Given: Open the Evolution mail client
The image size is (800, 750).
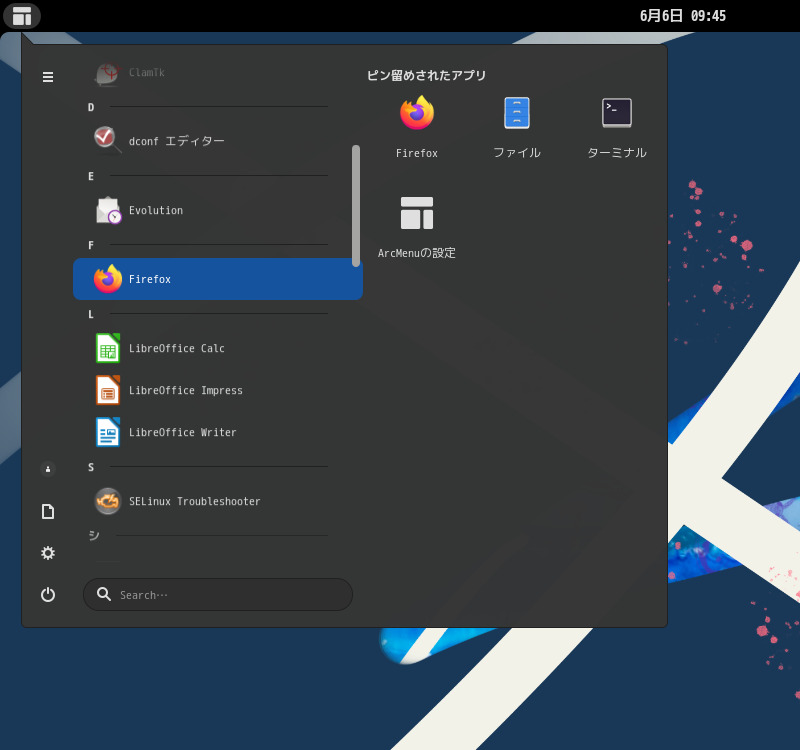Looking at the screenshot, I should (x=155, y=210).
